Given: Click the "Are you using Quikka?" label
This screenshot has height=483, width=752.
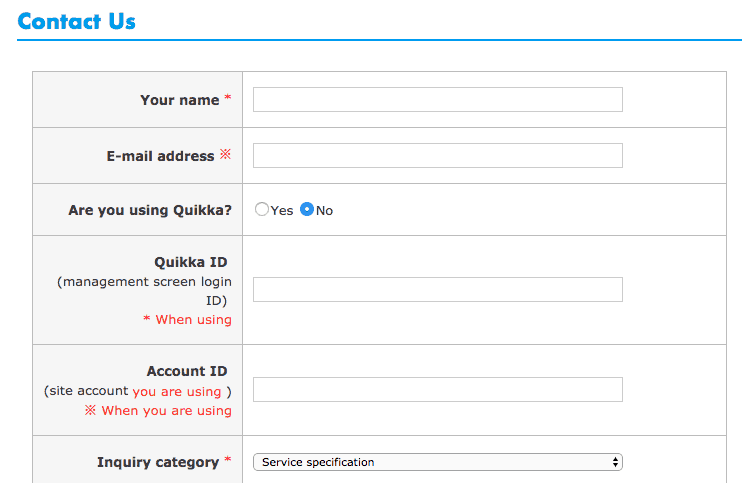Looking at the screenshot, I should point(150,210).
